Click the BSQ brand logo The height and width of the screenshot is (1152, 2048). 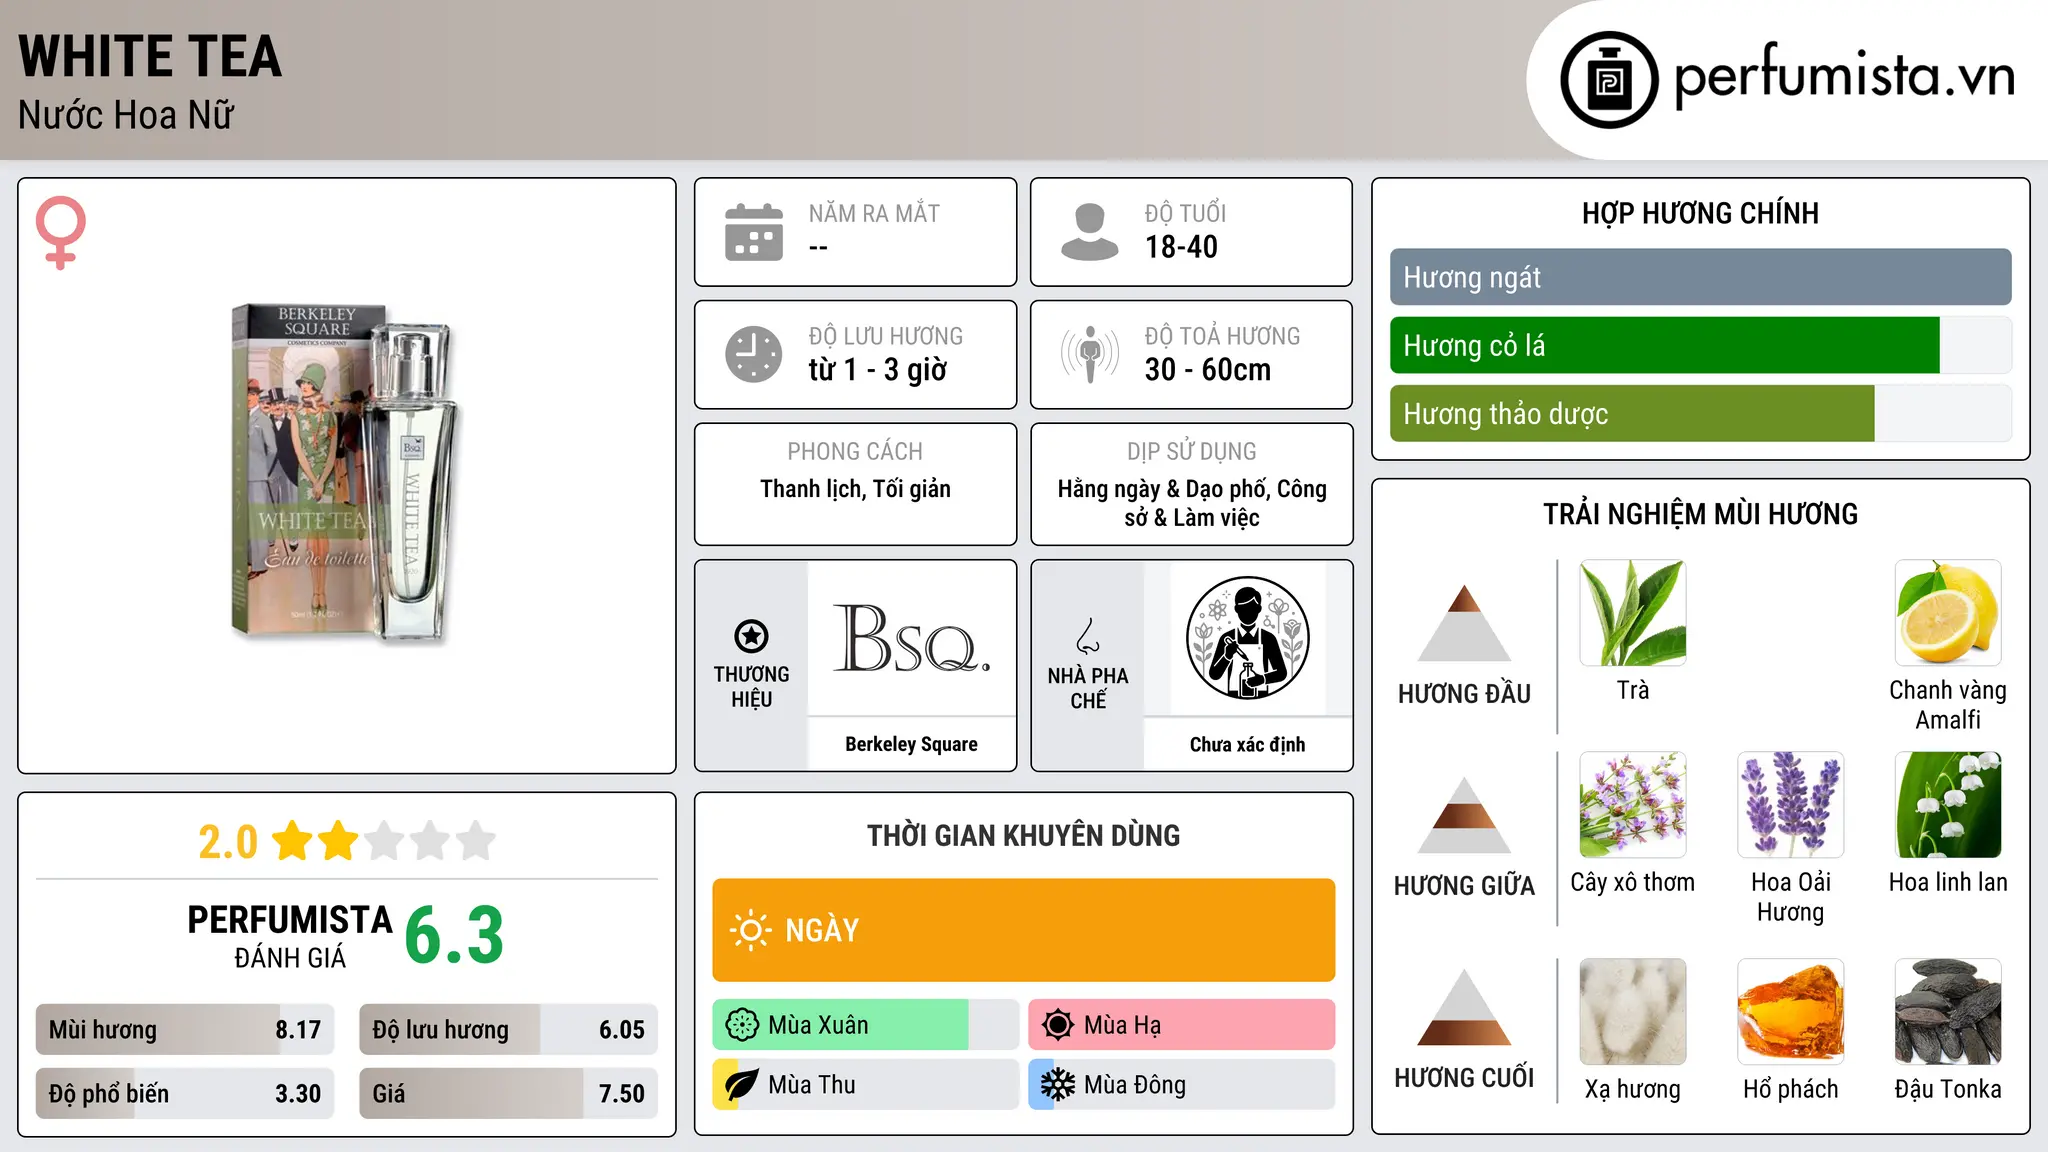pos(911,638)
